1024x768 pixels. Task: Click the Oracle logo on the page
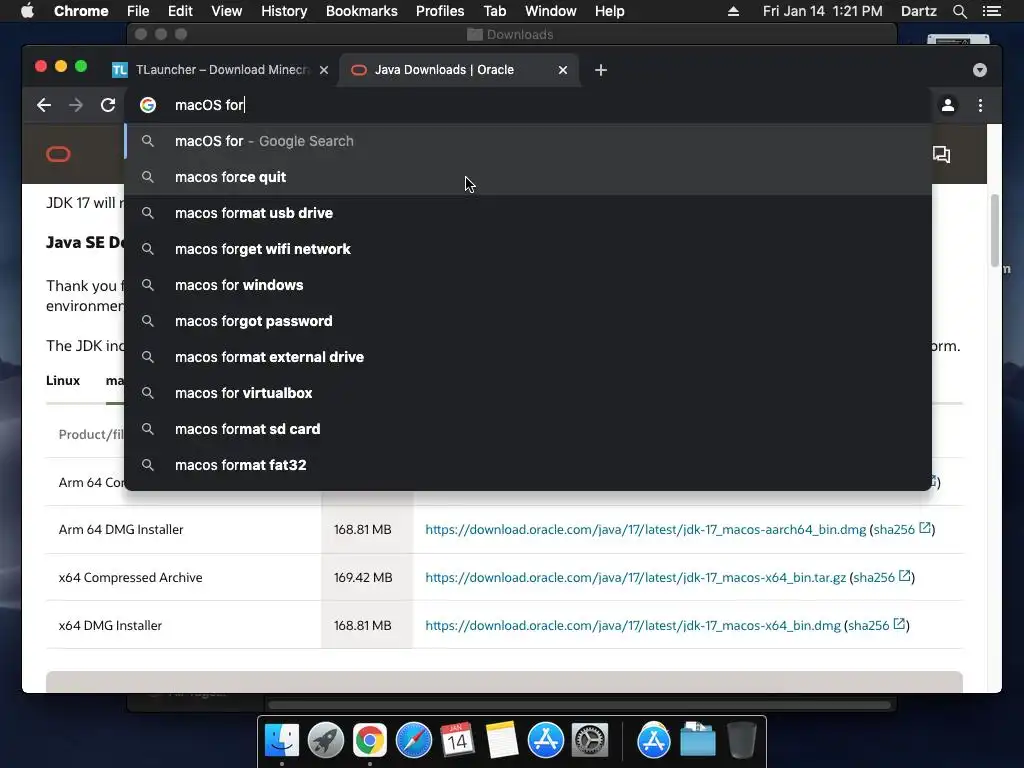[58, 154]
